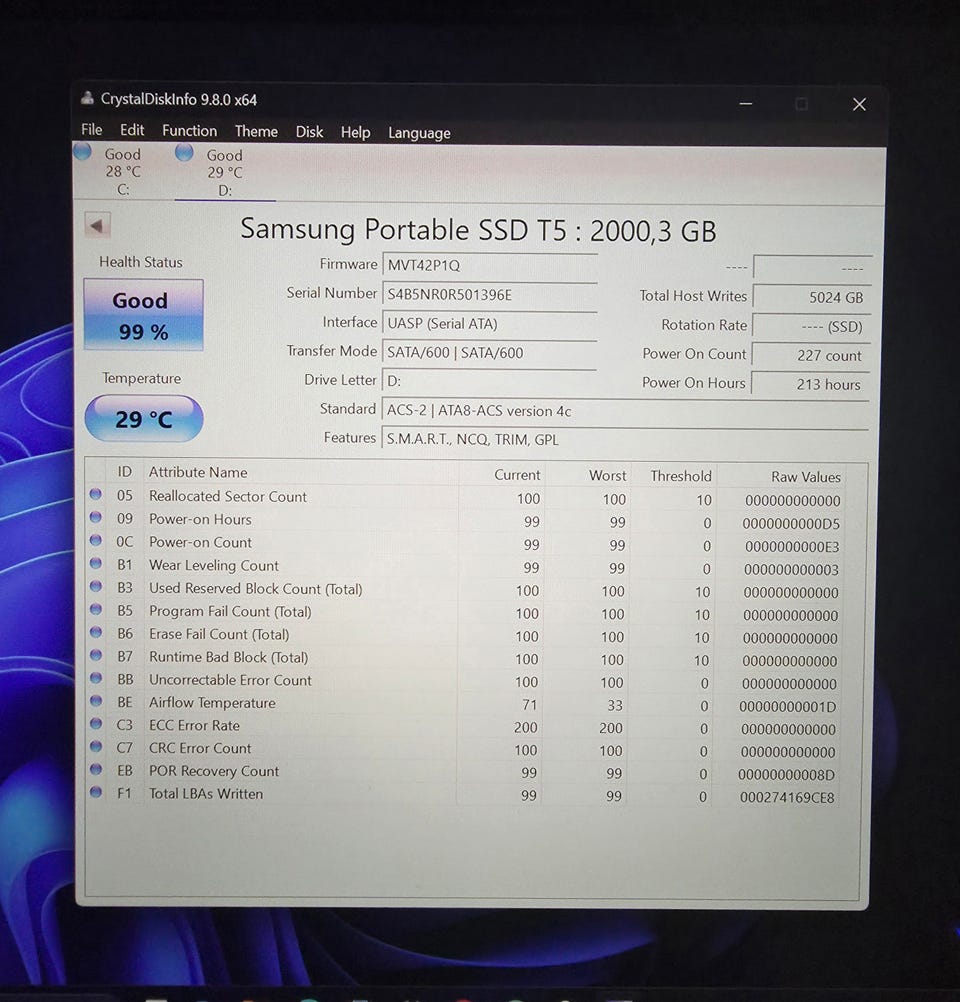Click the status orb for Used Reserved Block Count
Screen dimensions: 960x1002
click(x=96, y=586)
